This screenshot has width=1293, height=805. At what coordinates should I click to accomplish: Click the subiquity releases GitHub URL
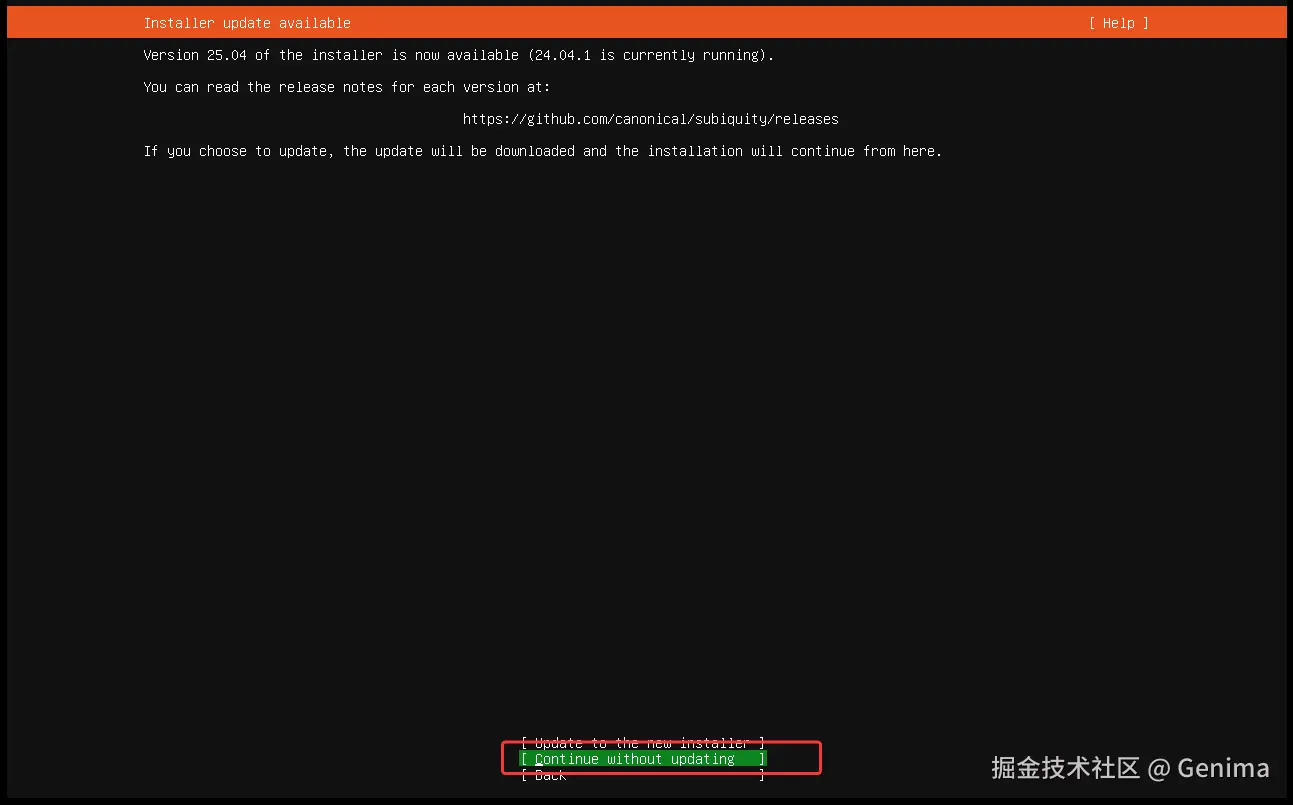[x=651, y=119]
